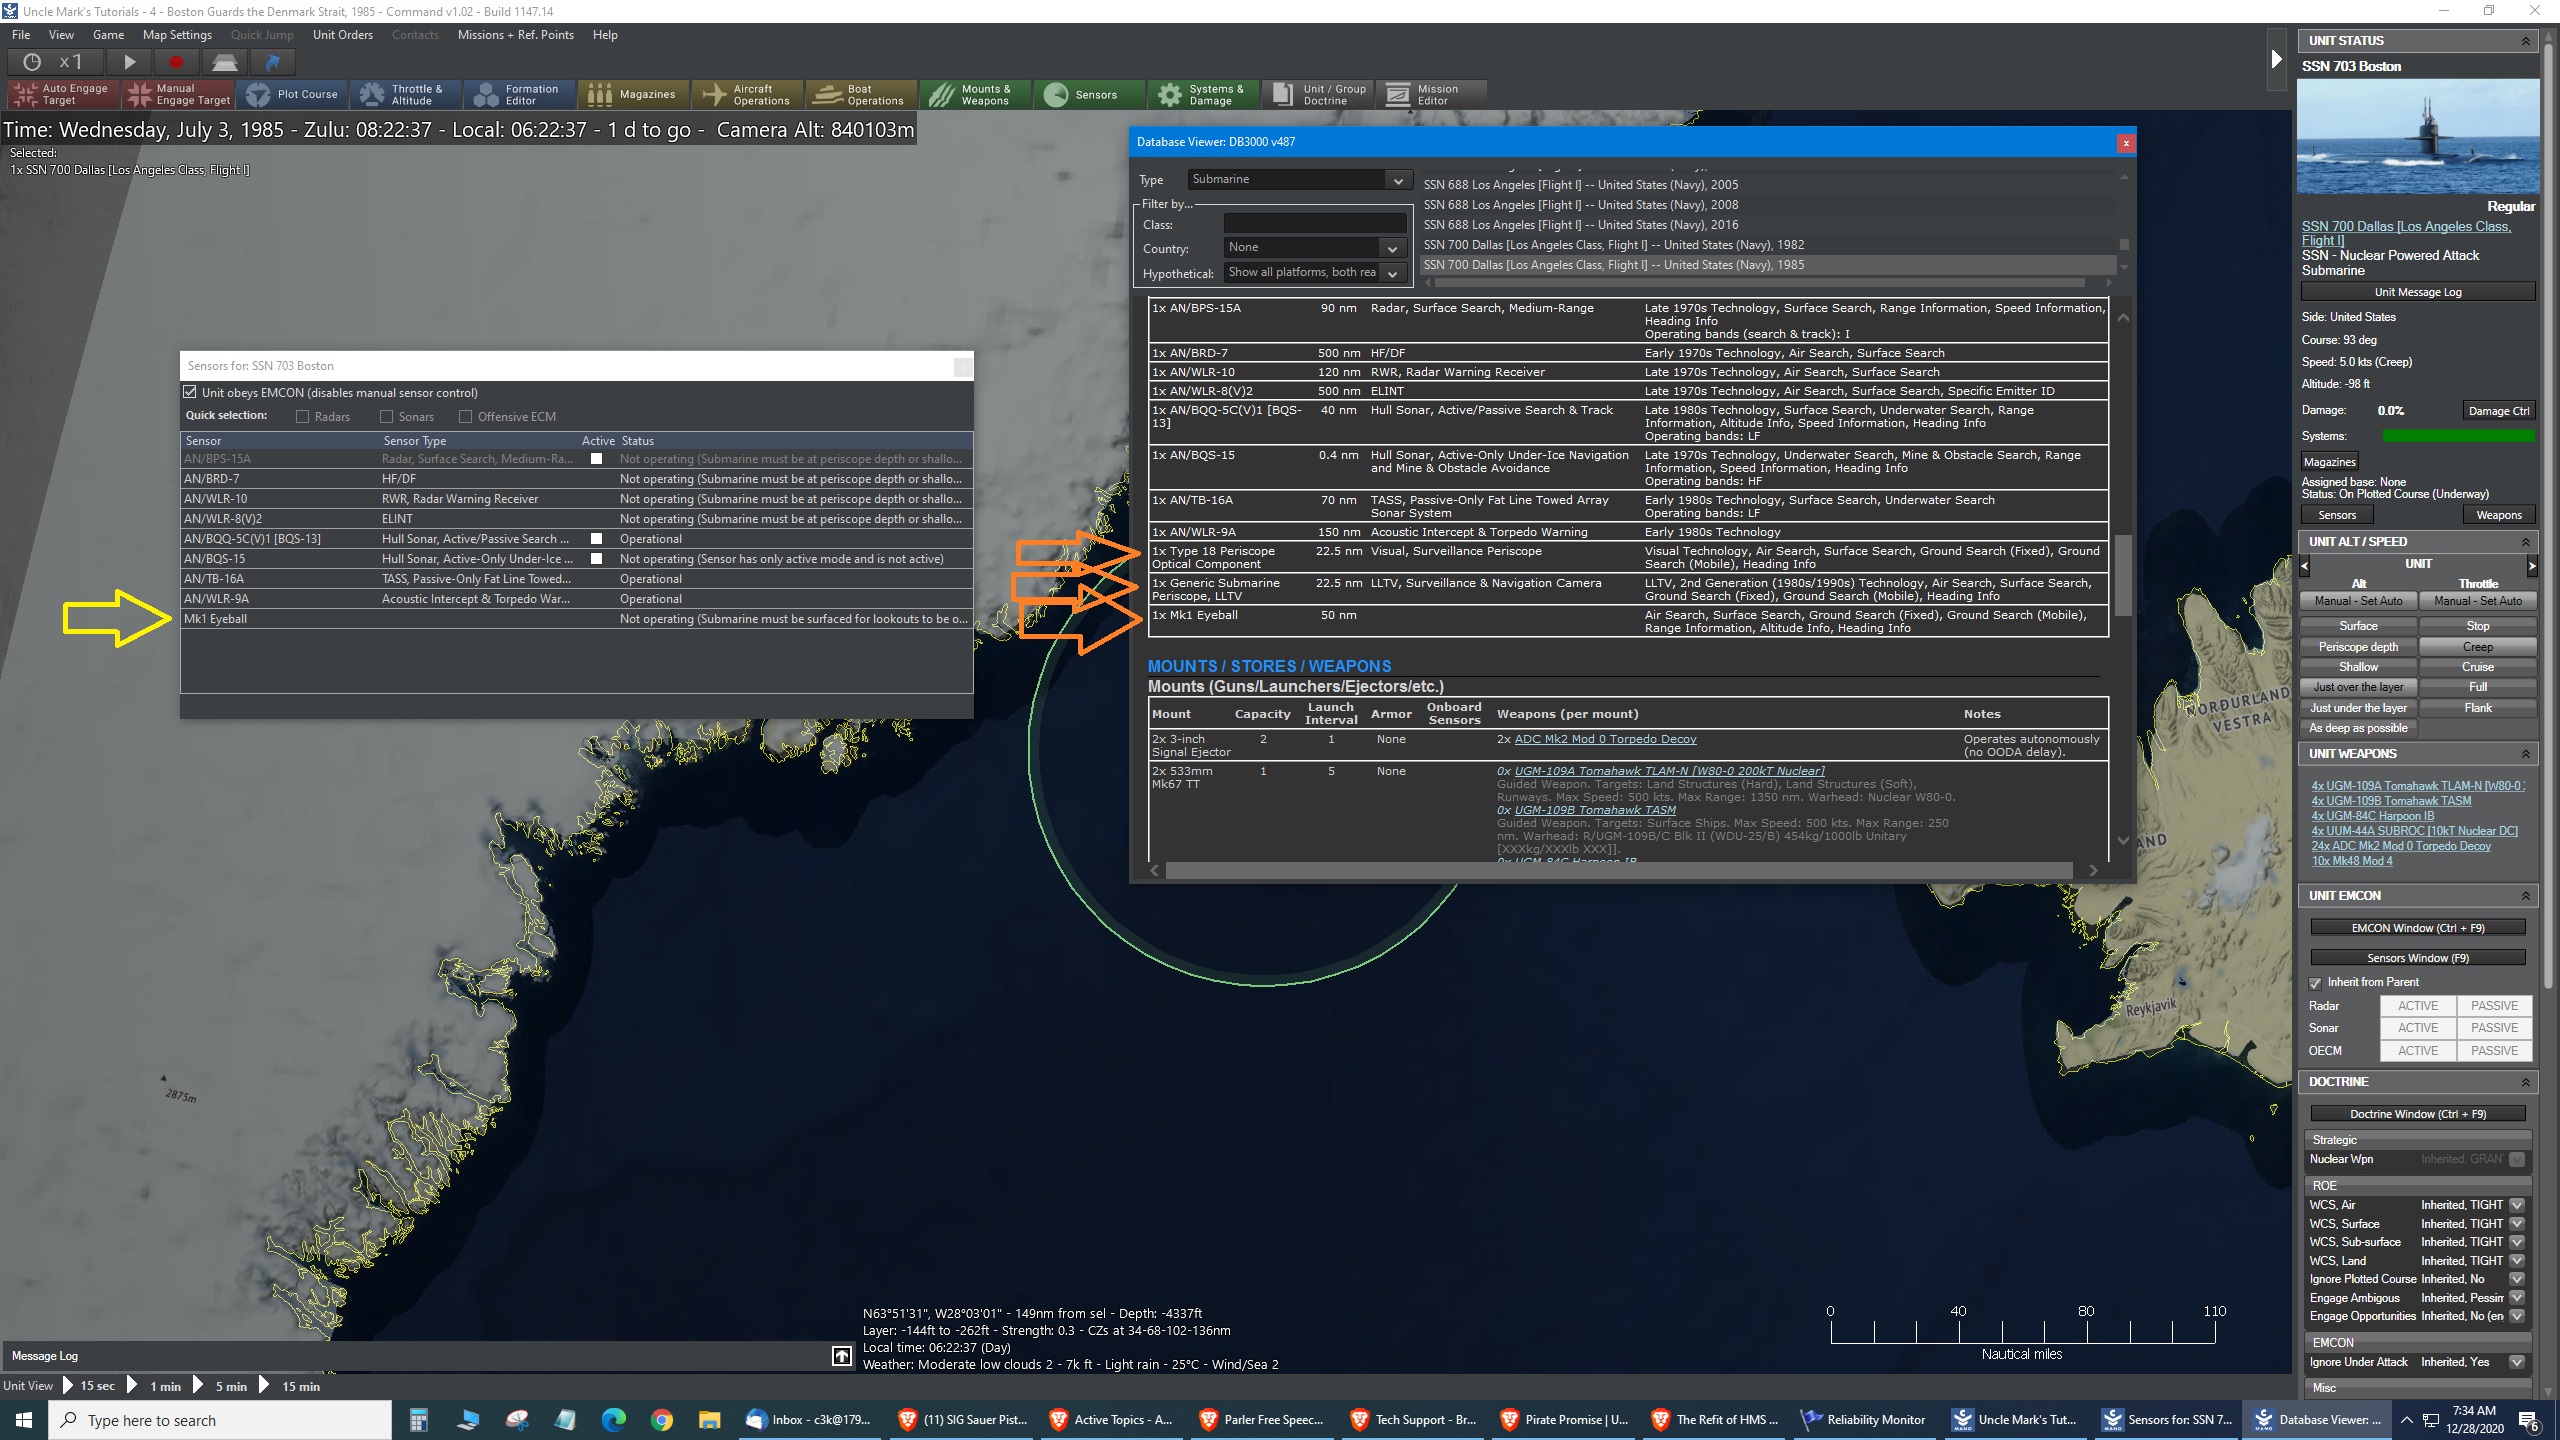
Task: Click the blue arrow toolbar icon
Action: [272, 62]
